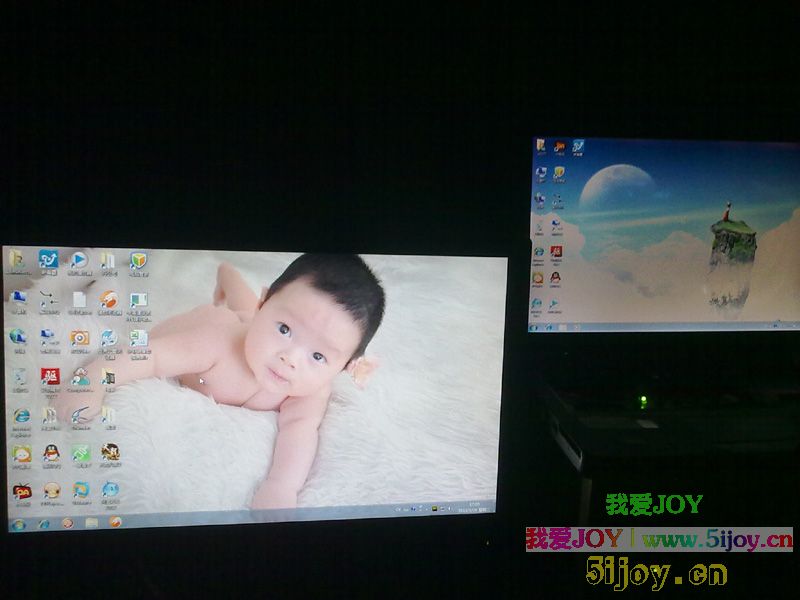Open the Recycle Bin on baby-wallpaper desktop
Screen dimensions: 800x600
[x=19, y=377]
